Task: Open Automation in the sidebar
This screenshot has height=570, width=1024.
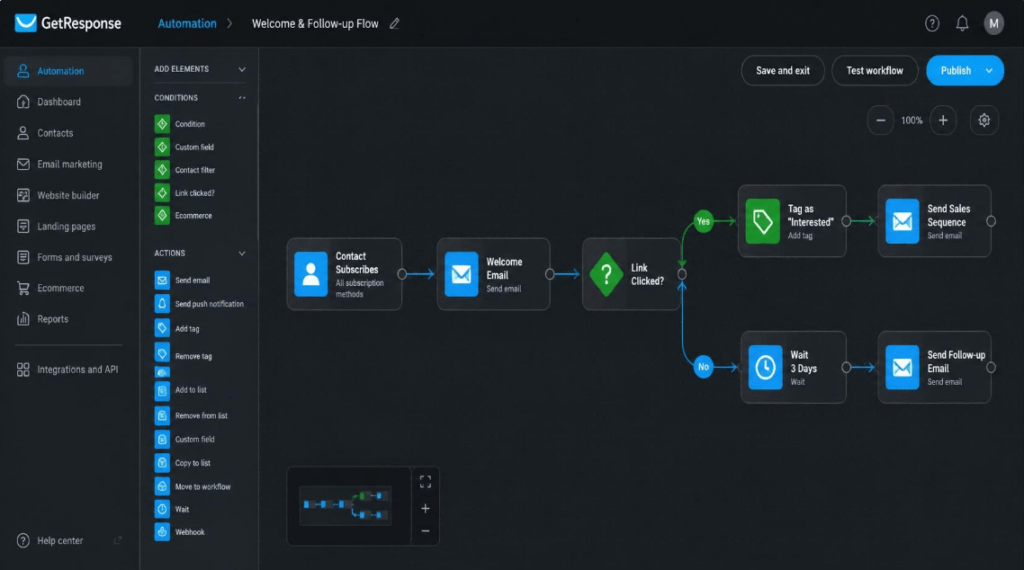Action: click(68, 71)
